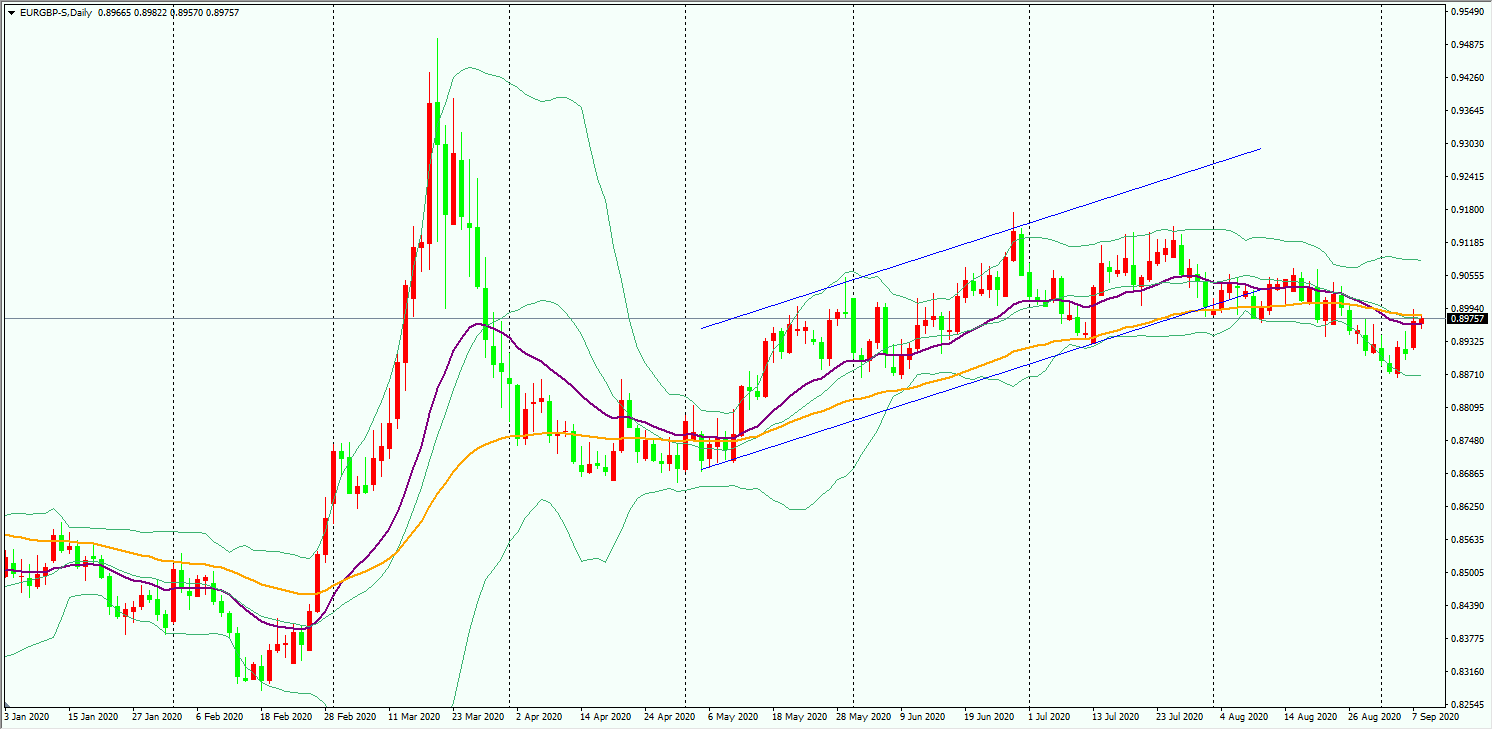Click the 0.90555 price axis label
Screen dimensions: 1493x730
tap(1467, 276)
